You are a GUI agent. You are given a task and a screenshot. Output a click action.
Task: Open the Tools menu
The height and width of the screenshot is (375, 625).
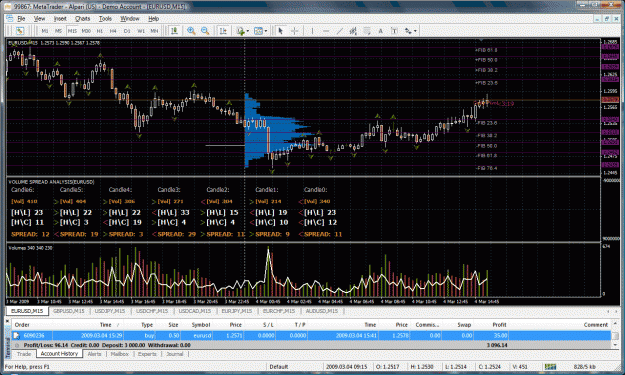coord(105,19)
